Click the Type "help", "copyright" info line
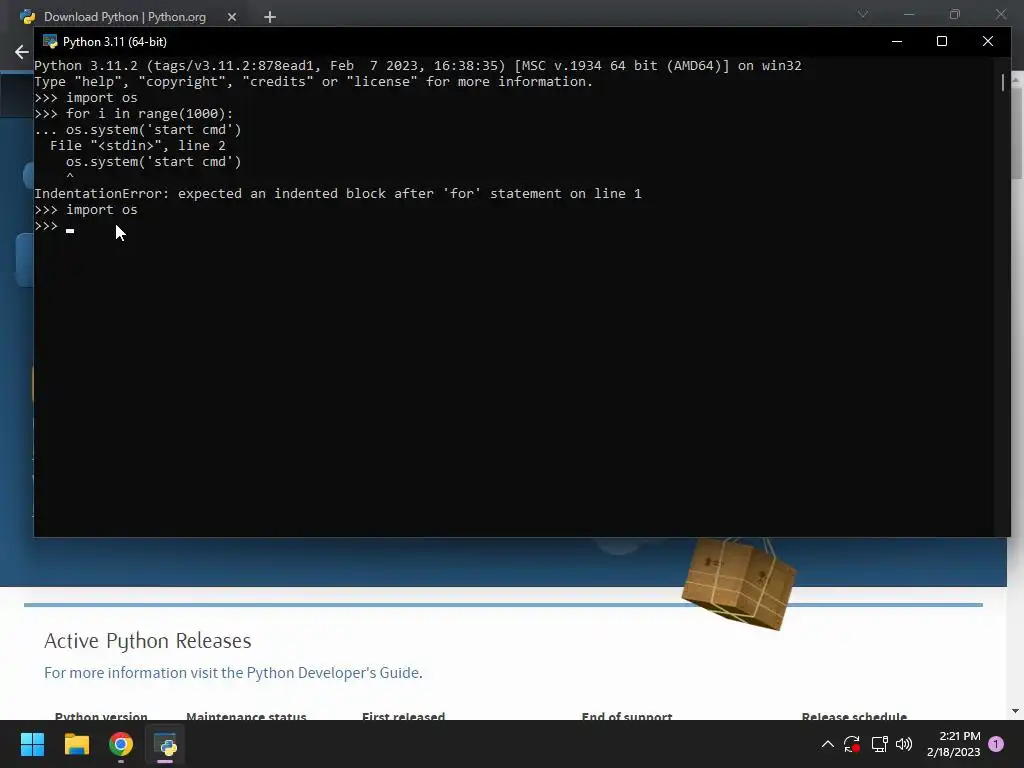Image resolution: width=1024 pixels, height=768 pixels. [x=313, y=82]
